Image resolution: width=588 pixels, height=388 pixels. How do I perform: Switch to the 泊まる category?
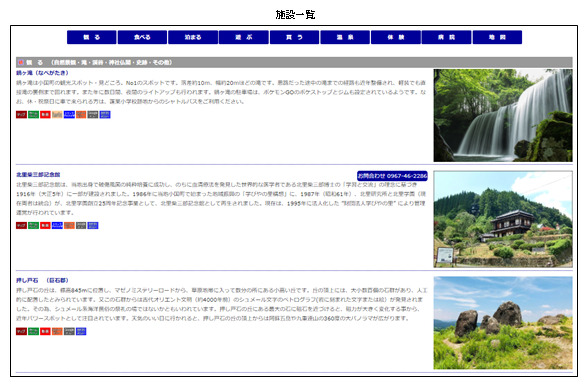(x=193, y=37)
